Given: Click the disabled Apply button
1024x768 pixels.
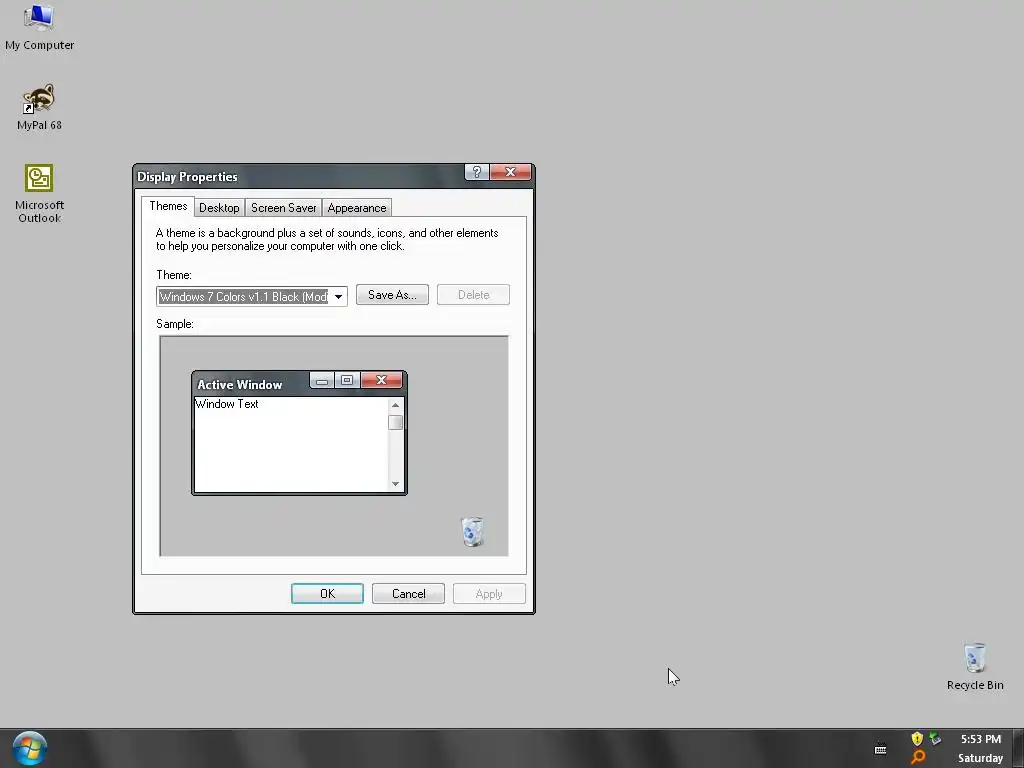Looking at the screenshot, I should (489, 594).
